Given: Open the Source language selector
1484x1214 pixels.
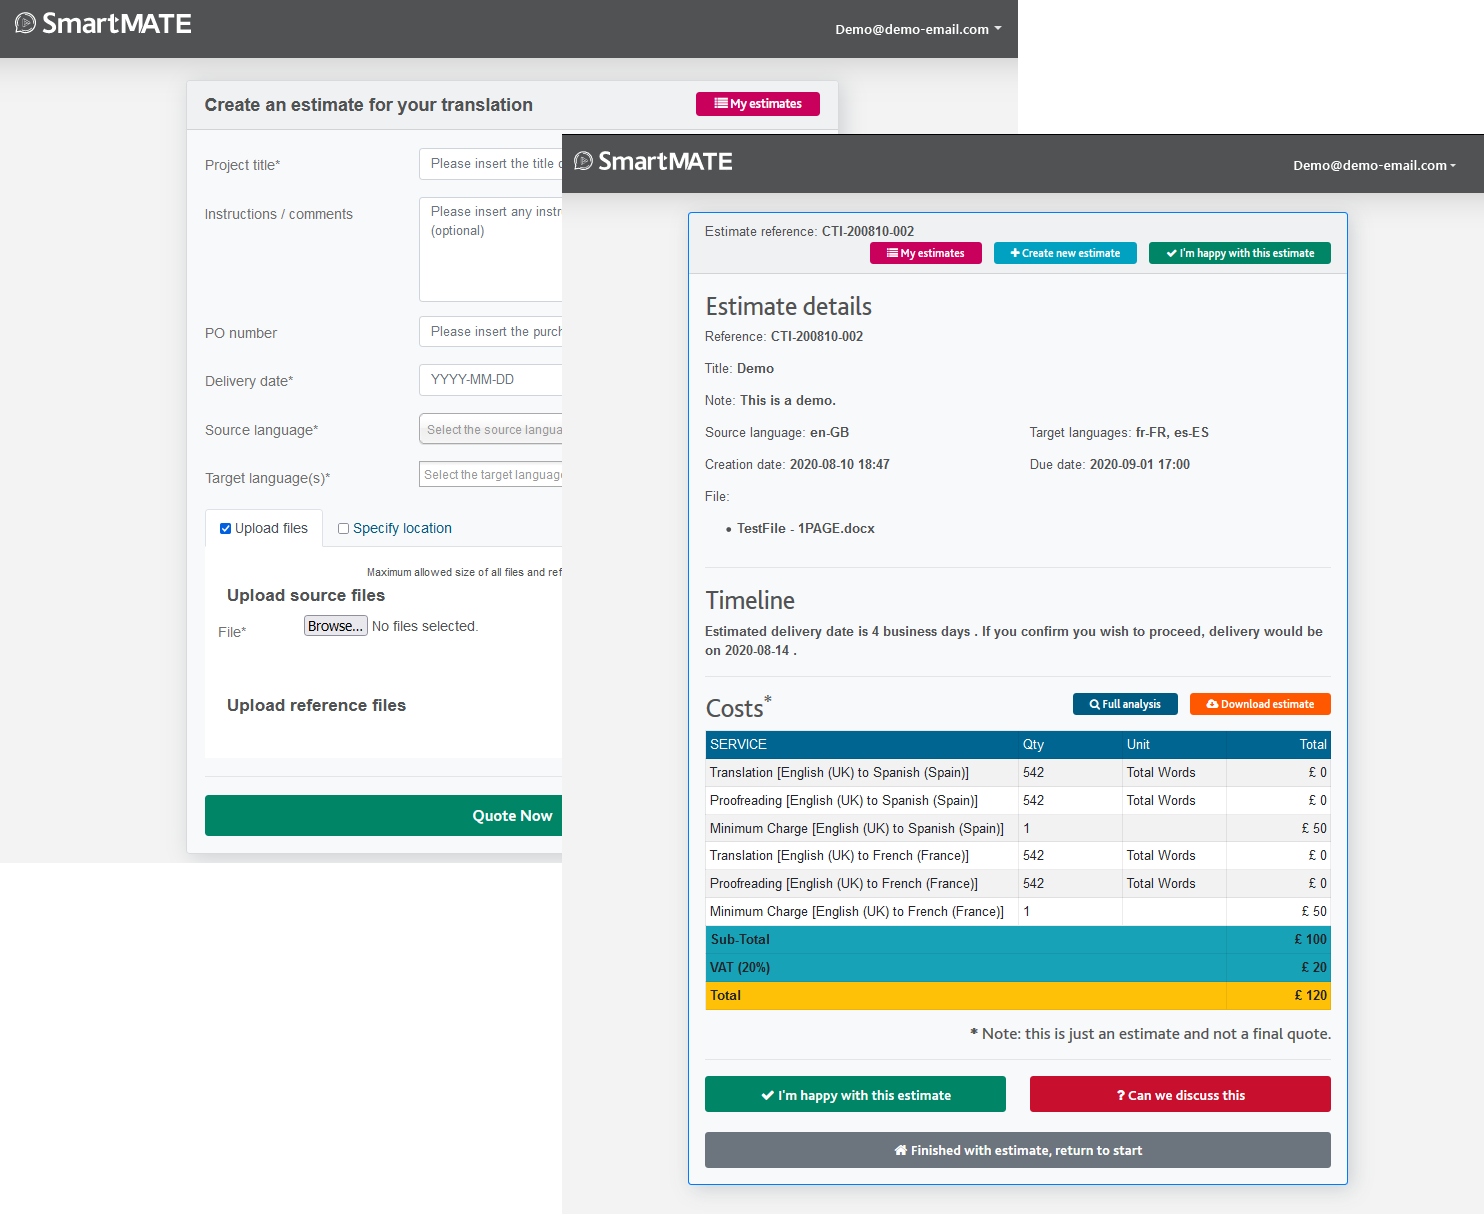Looking at the screenshot, I should [491, 430].
